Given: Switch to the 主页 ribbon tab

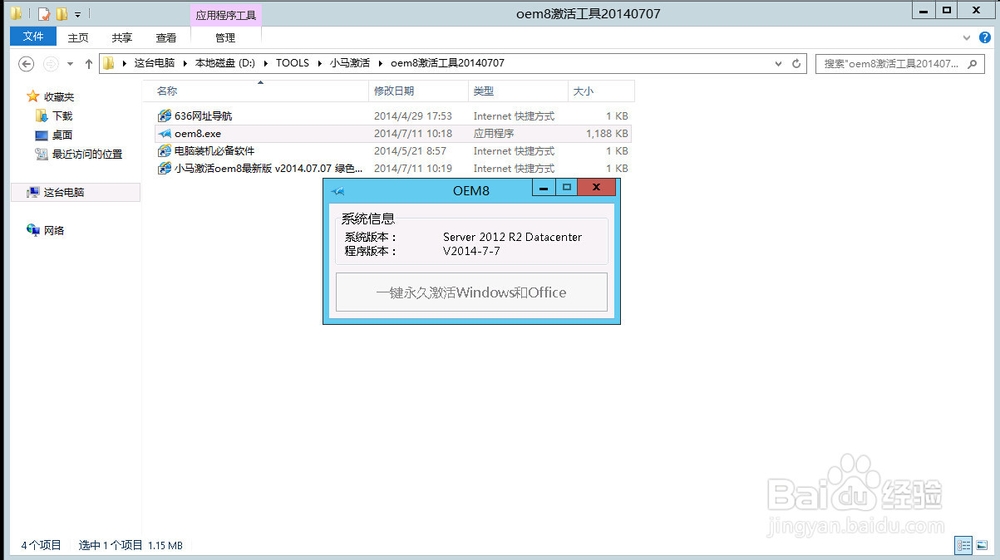Looking at the screenshot, I should (x=78, y=38).
